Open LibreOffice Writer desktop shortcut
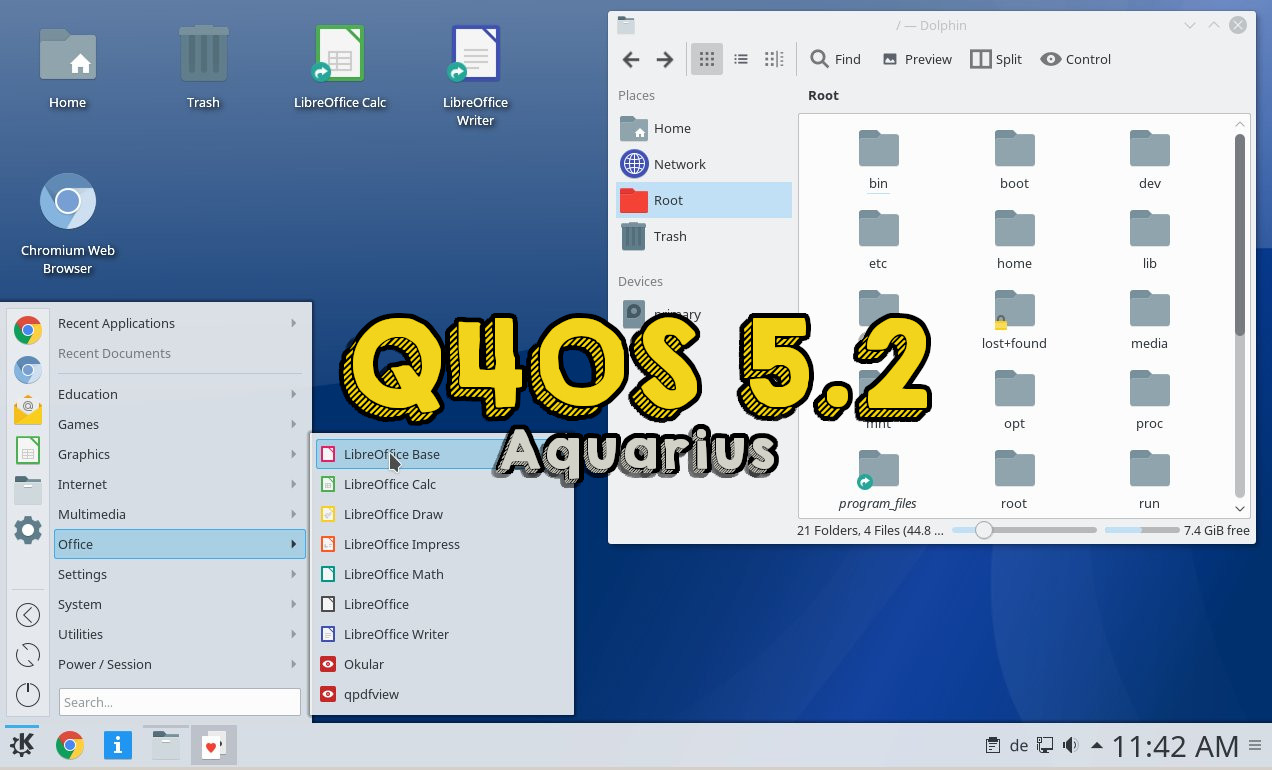1272x770 pixels. coord(476,77)
